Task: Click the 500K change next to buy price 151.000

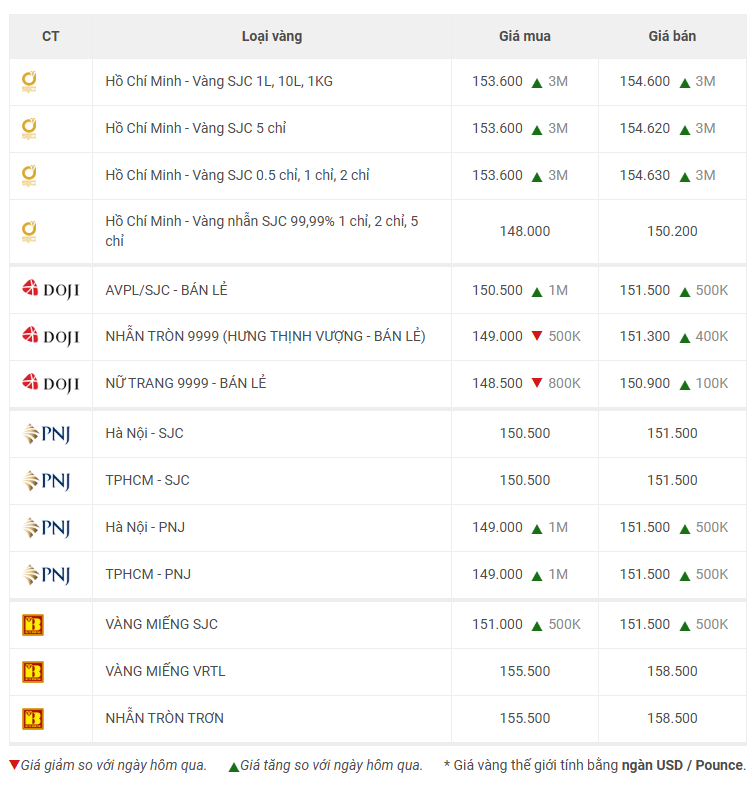Action: (564, 624)
